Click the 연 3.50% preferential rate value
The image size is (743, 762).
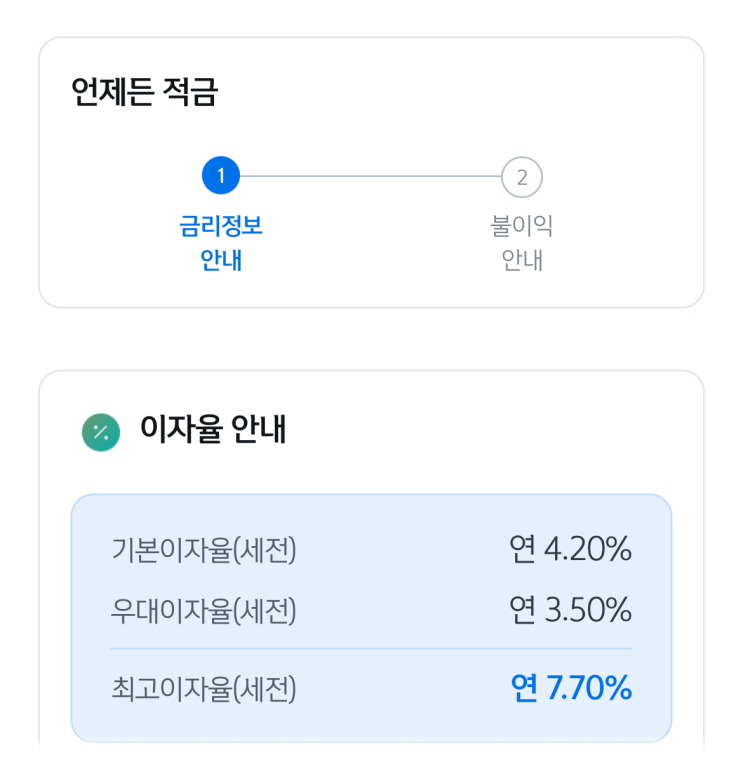[x=570, y=609]
